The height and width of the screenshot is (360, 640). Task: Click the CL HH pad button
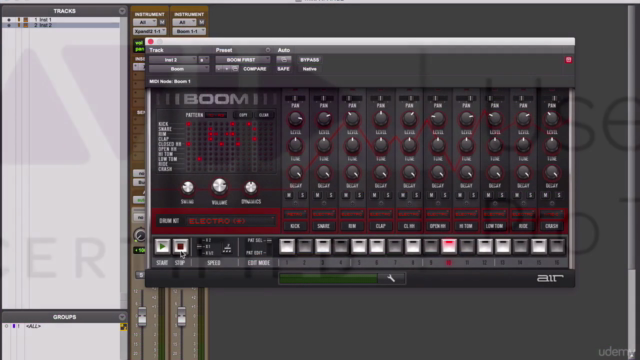[x=409, y=226]
